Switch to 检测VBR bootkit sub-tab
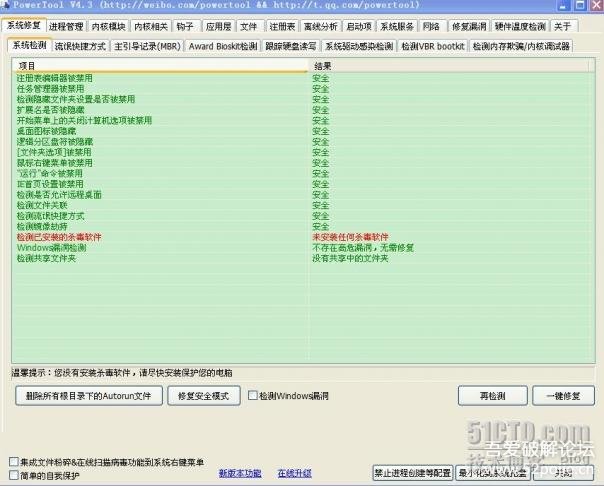Viewport: 604px width, 486px height. click(x=433, y=46)
